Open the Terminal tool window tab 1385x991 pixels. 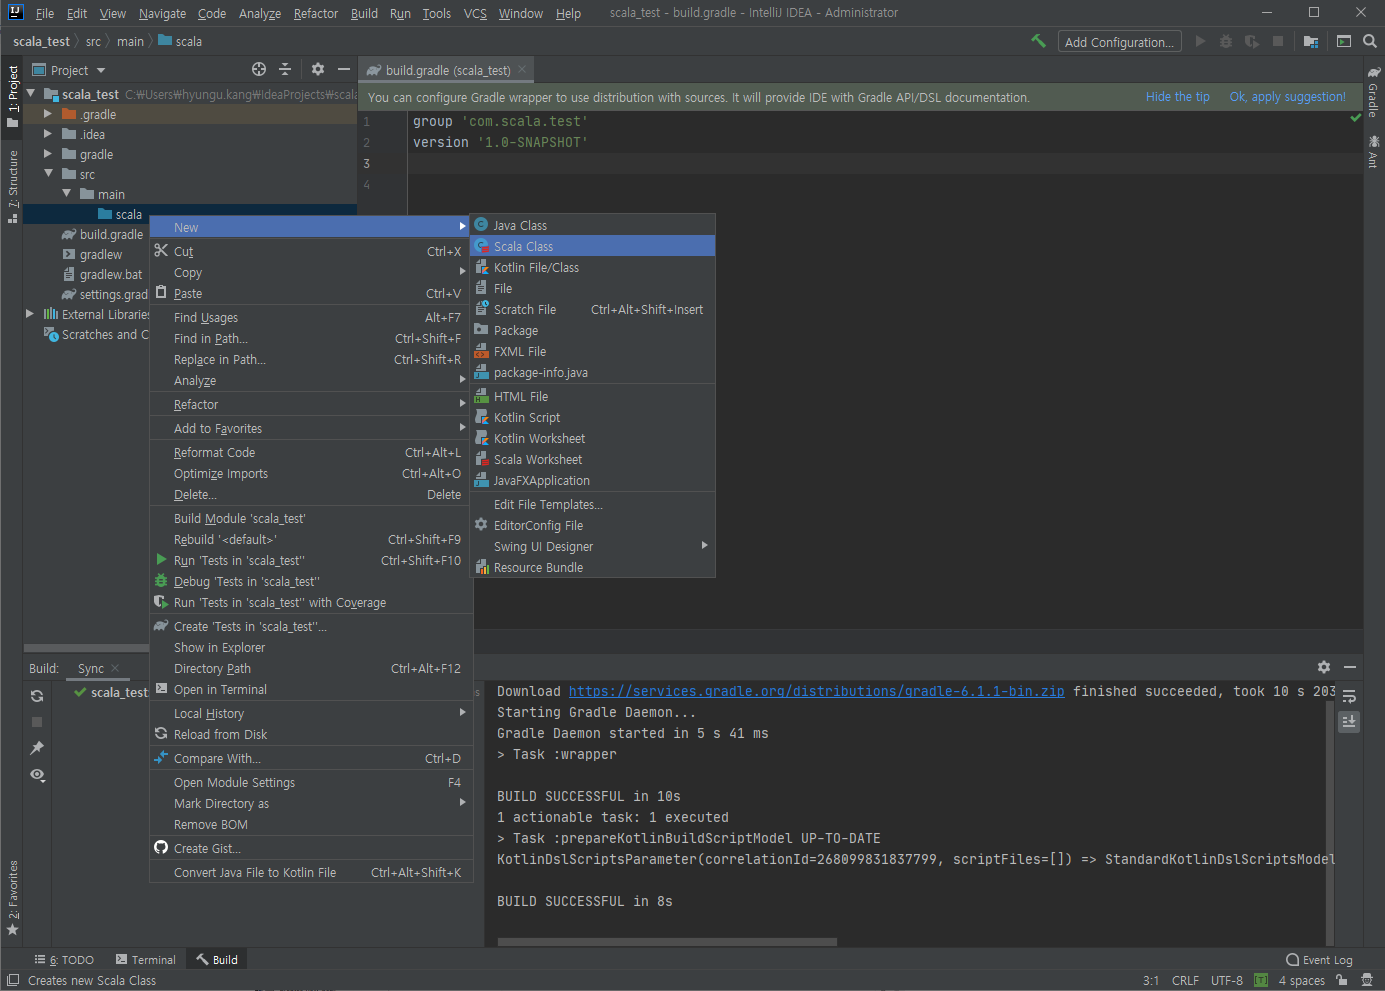(146, 959)
